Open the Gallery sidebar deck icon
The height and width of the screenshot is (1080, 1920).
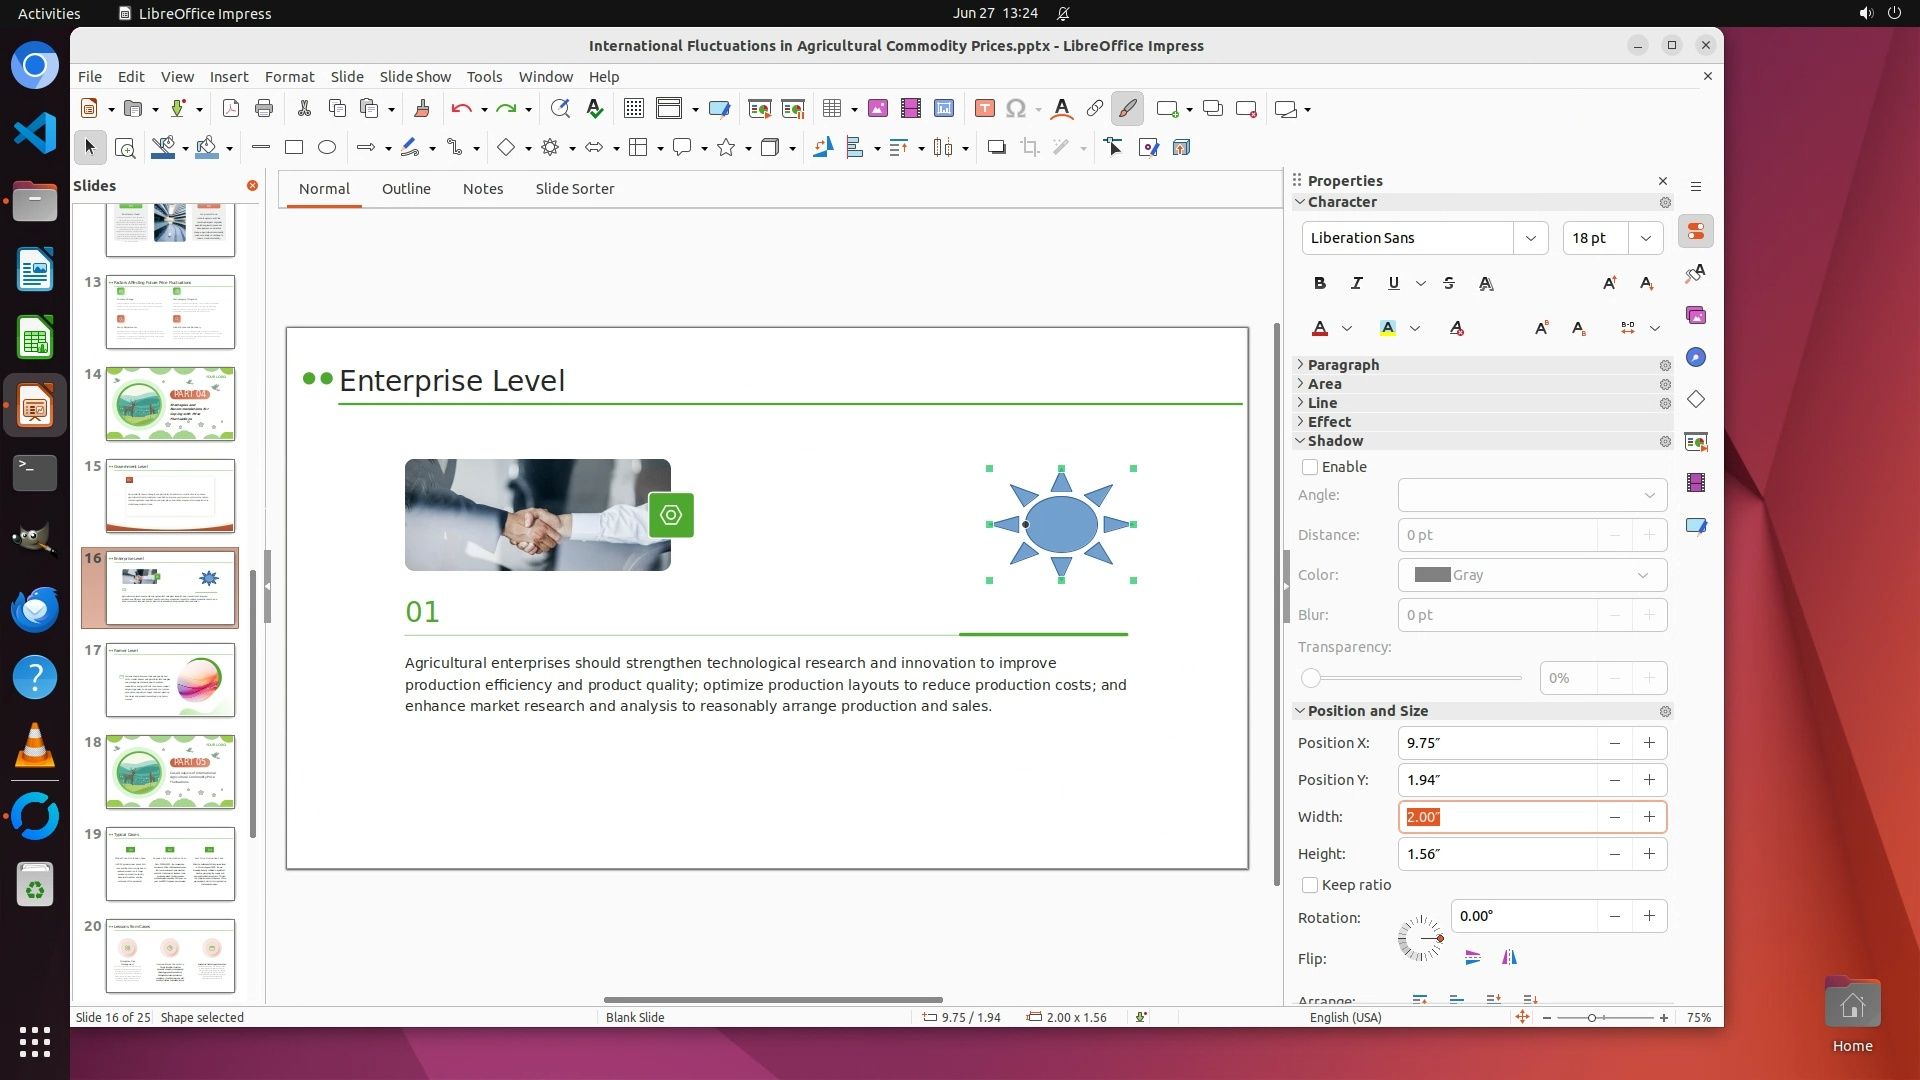coord(1696,316)
